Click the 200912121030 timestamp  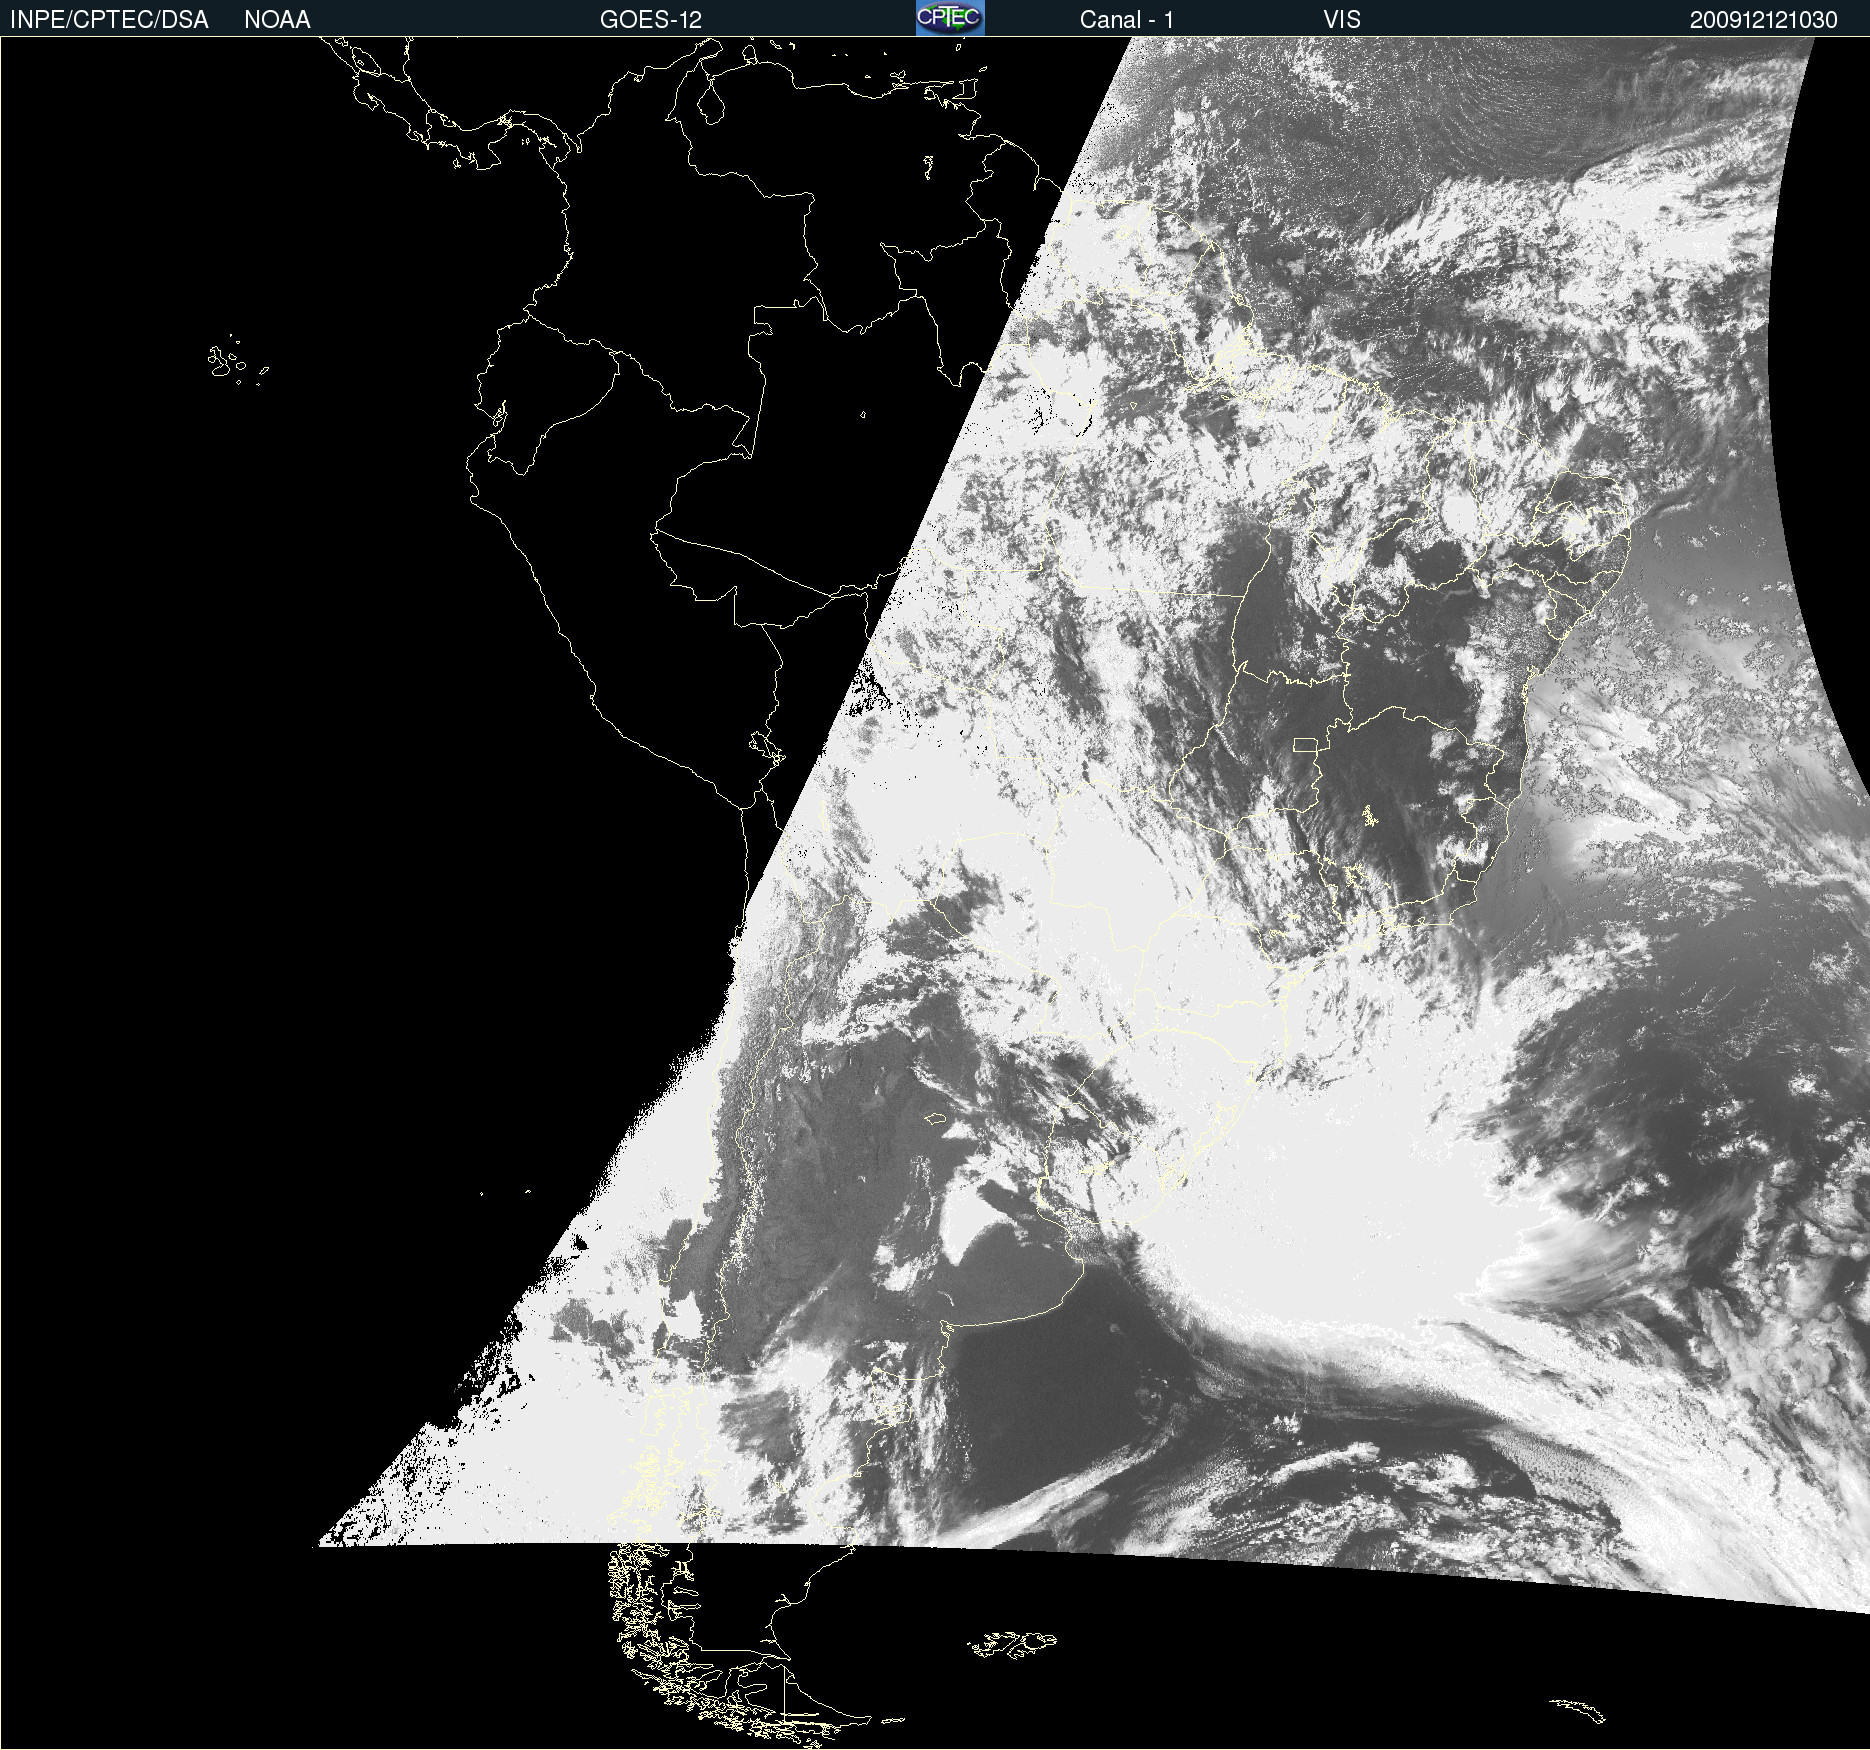tap(1764, 20)
